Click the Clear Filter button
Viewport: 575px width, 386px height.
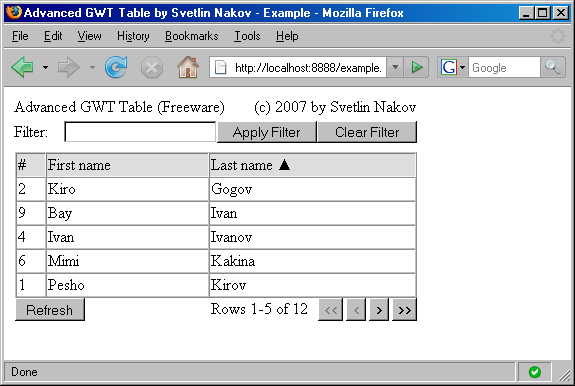click(367, 132)
